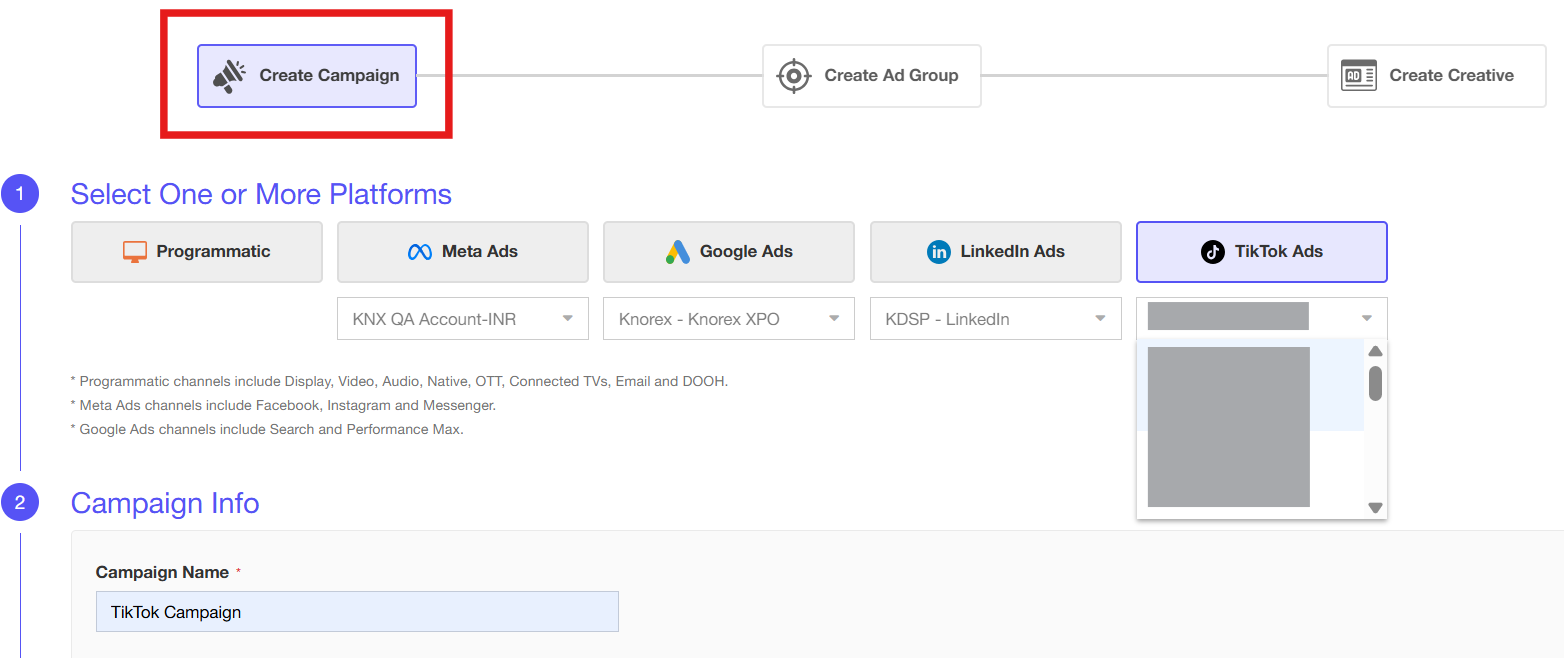Click the Google Ads logo icon

678,252
